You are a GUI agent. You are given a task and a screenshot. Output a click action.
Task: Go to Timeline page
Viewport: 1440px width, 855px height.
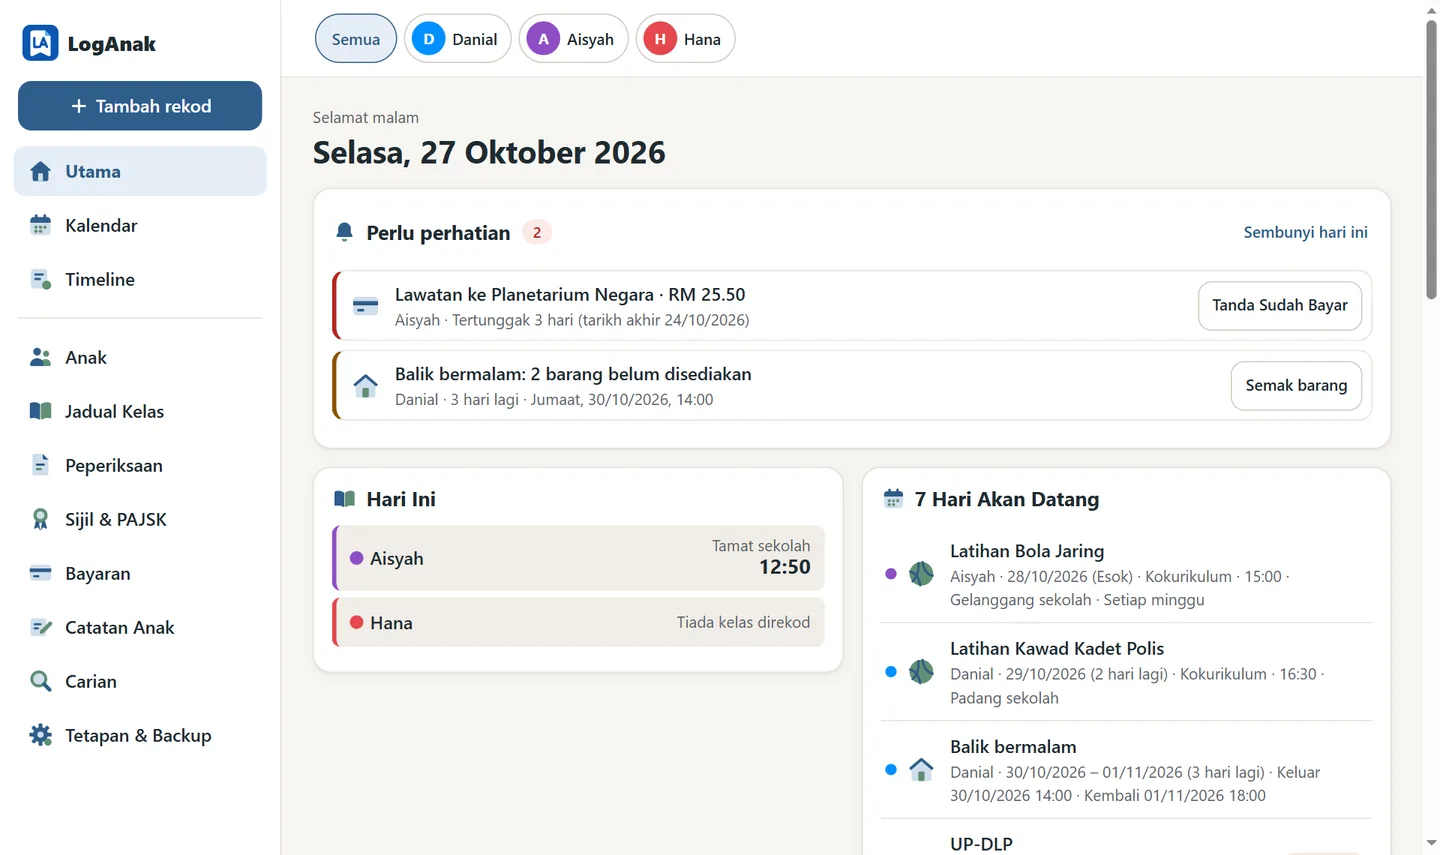140,279
